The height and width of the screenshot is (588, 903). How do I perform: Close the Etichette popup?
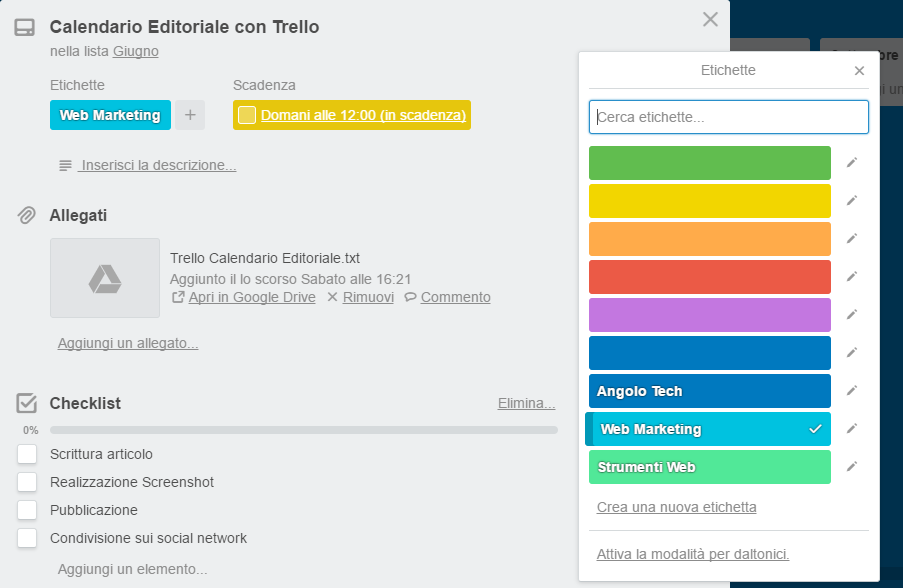coord(859,70)
